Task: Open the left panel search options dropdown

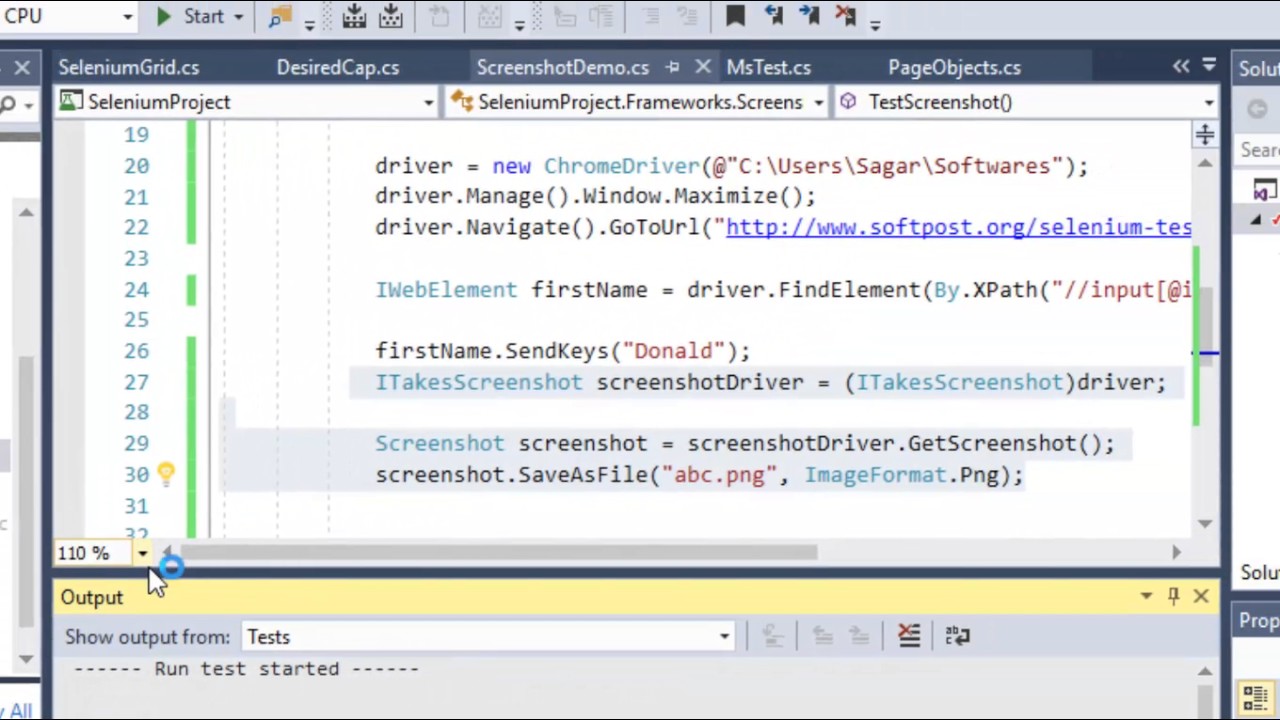Action: coord(27,104)
